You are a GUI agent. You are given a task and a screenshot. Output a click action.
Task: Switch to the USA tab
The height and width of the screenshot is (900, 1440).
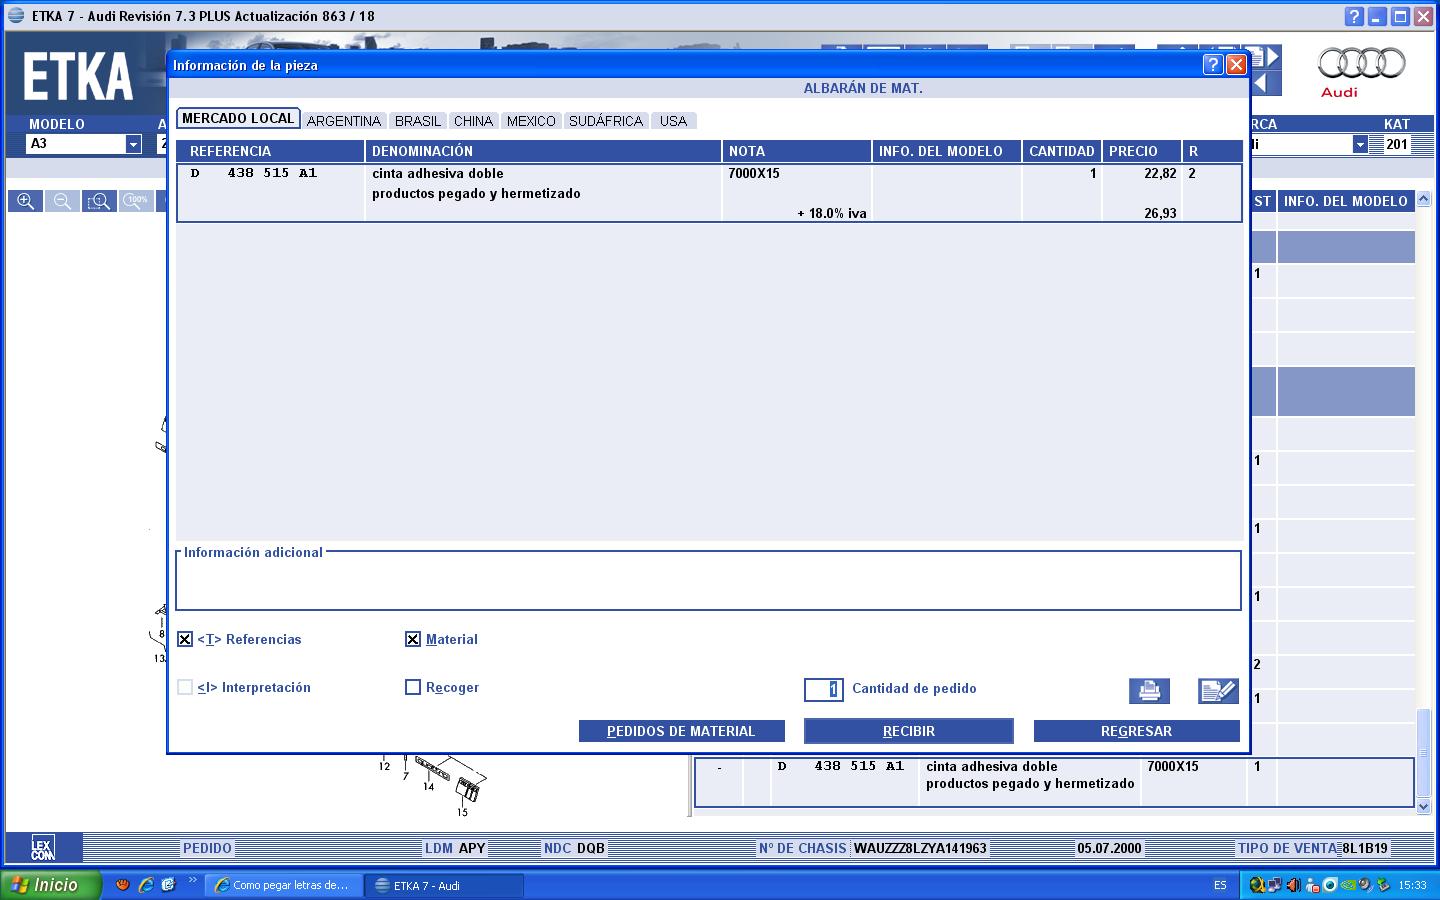[x=674, y=121]
